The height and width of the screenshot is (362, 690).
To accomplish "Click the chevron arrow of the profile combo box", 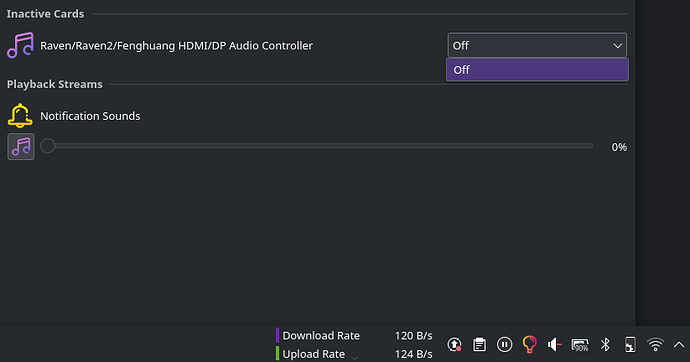I will coord(617,46).
